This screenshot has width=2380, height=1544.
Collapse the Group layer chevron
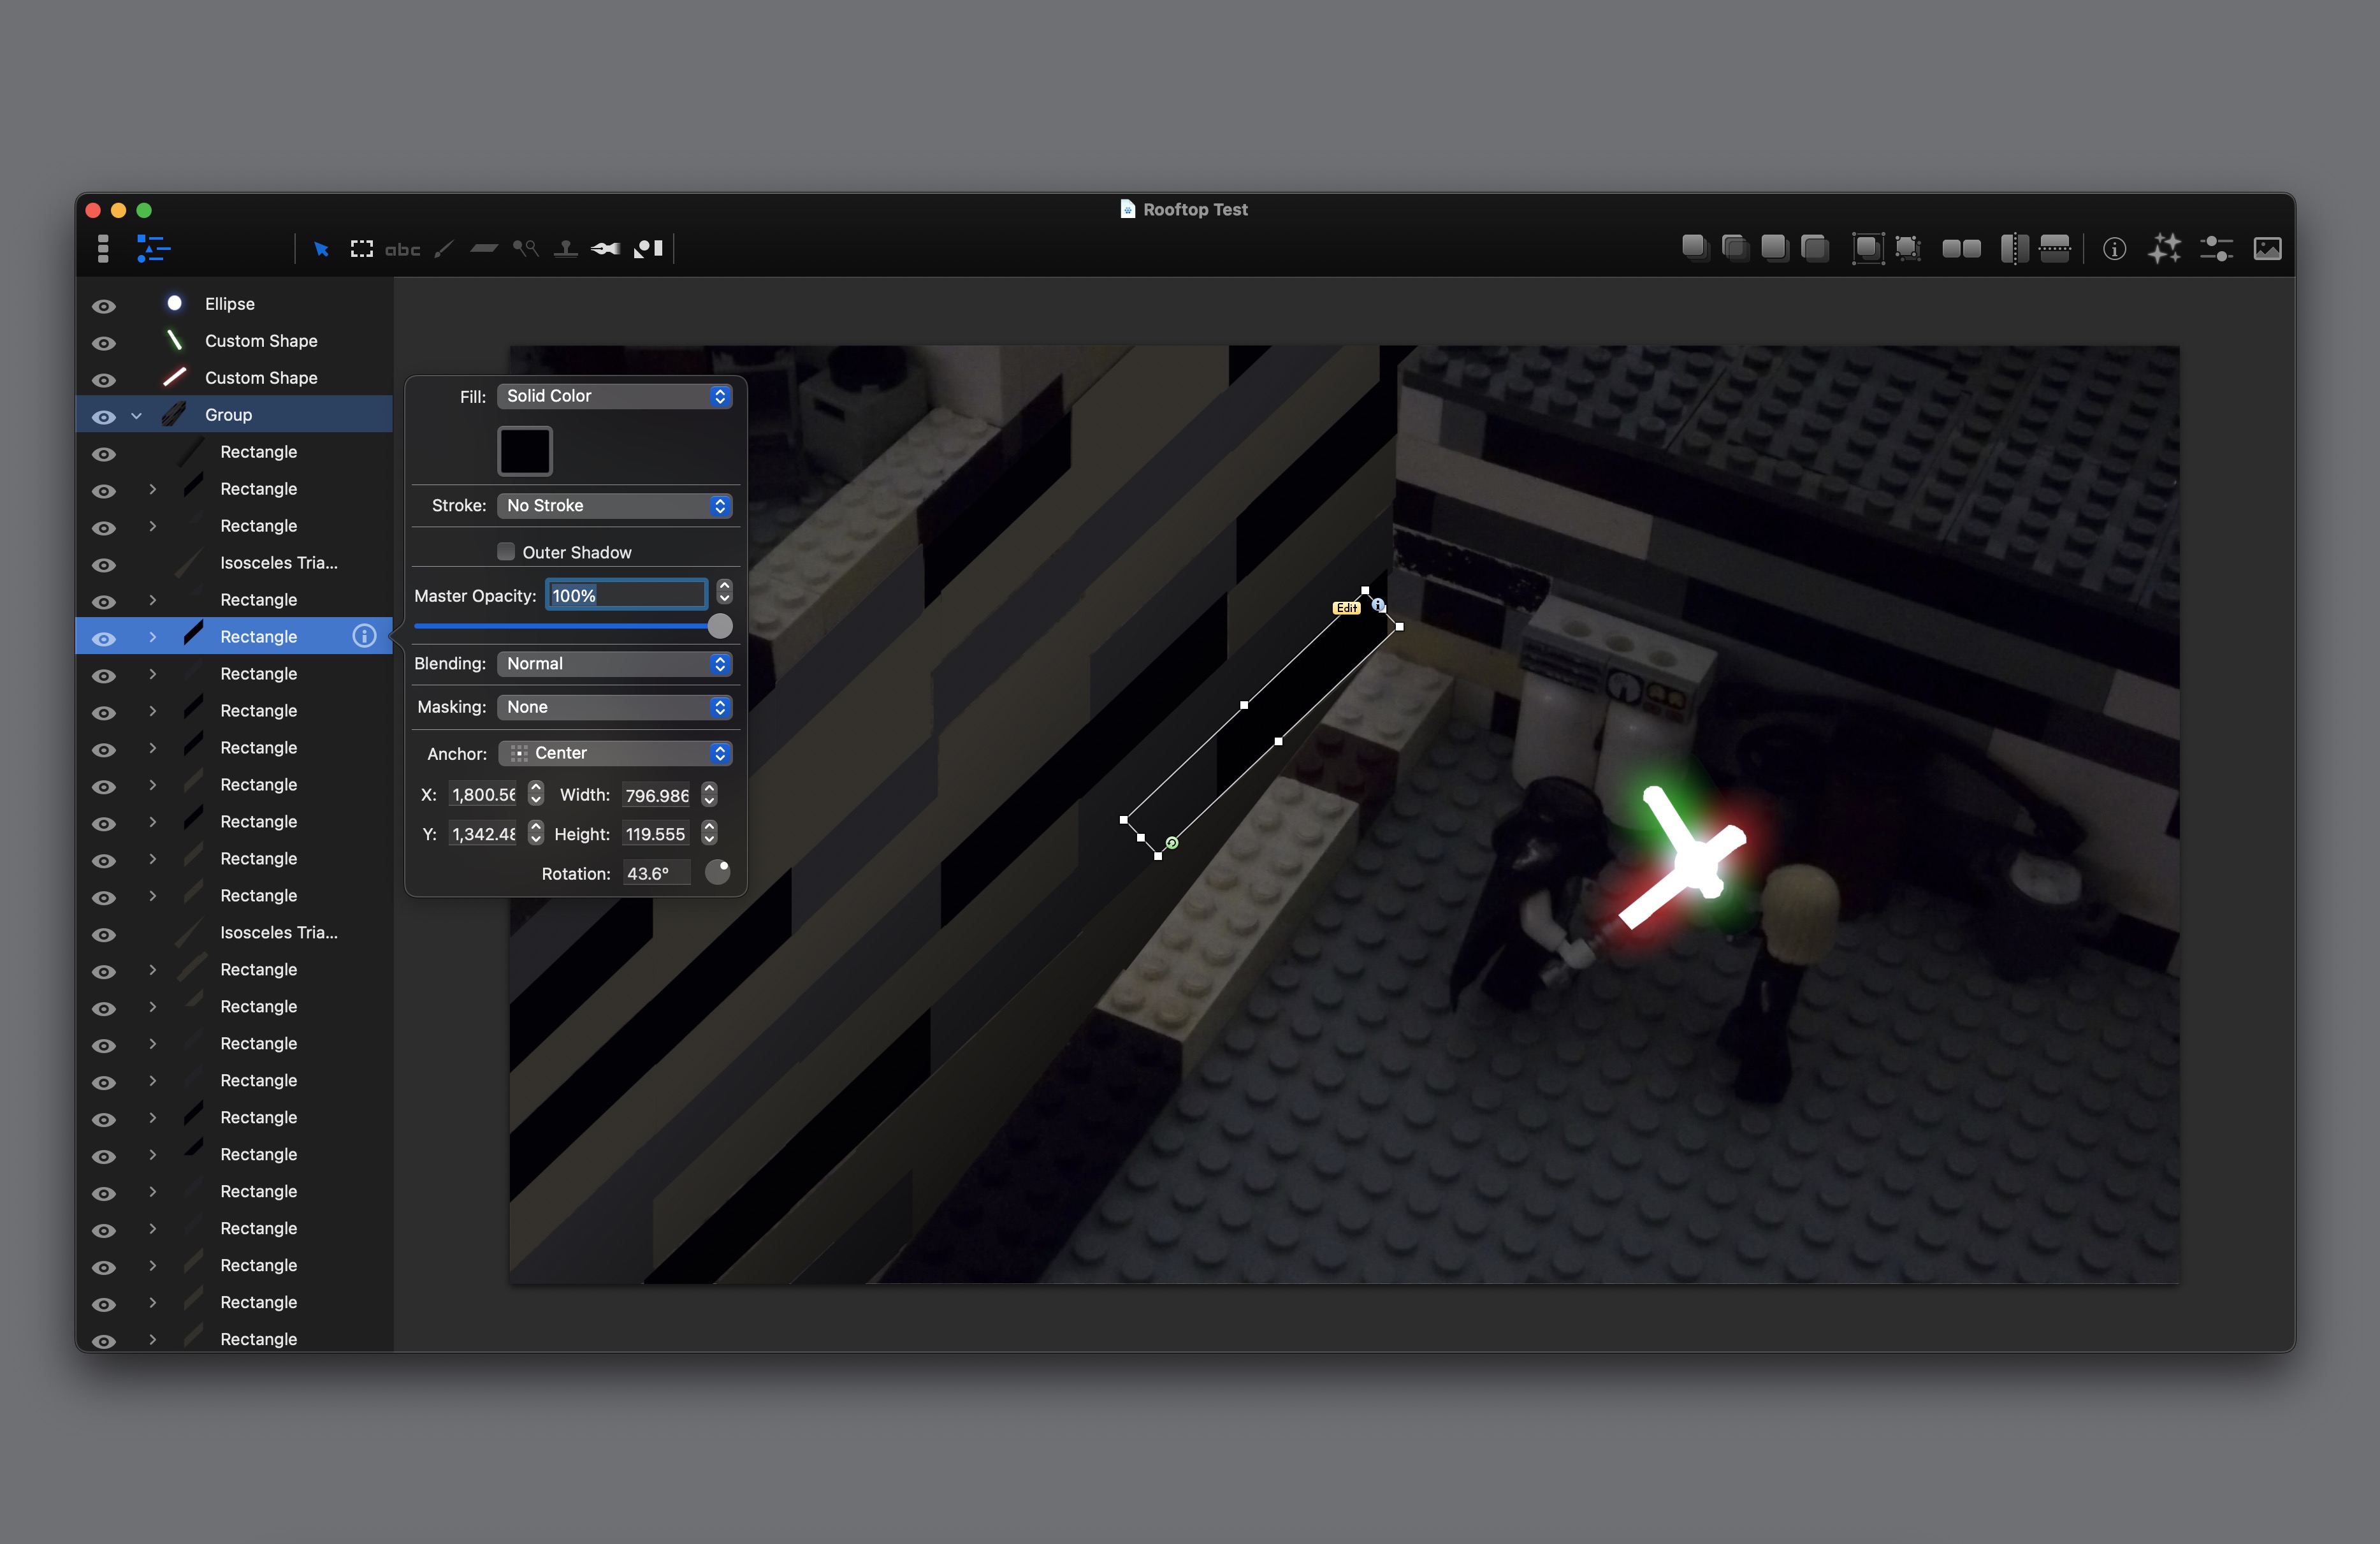click(x=137, y=416)
